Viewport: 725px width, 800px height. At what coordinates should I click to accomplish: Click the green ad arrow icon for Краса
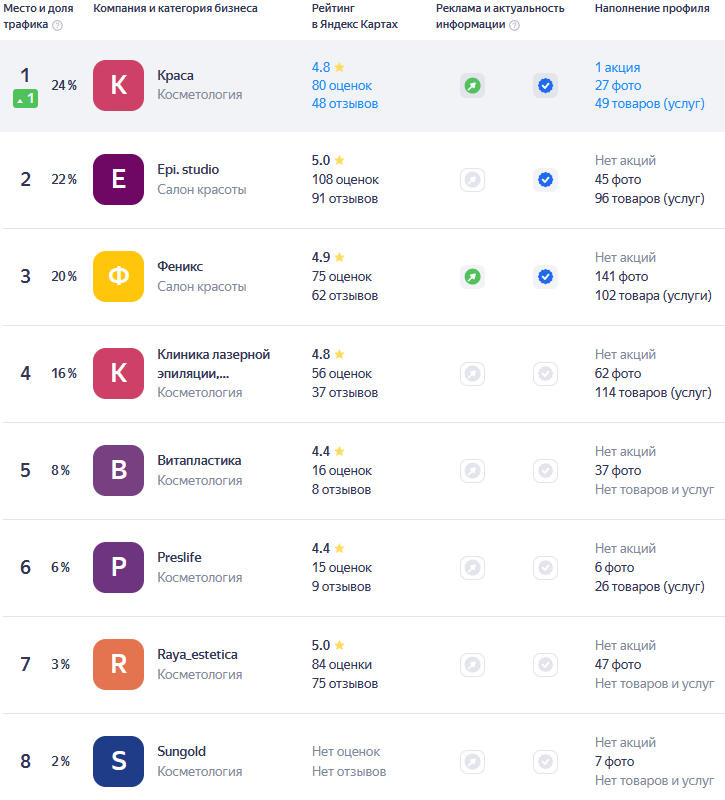[472, 86]
